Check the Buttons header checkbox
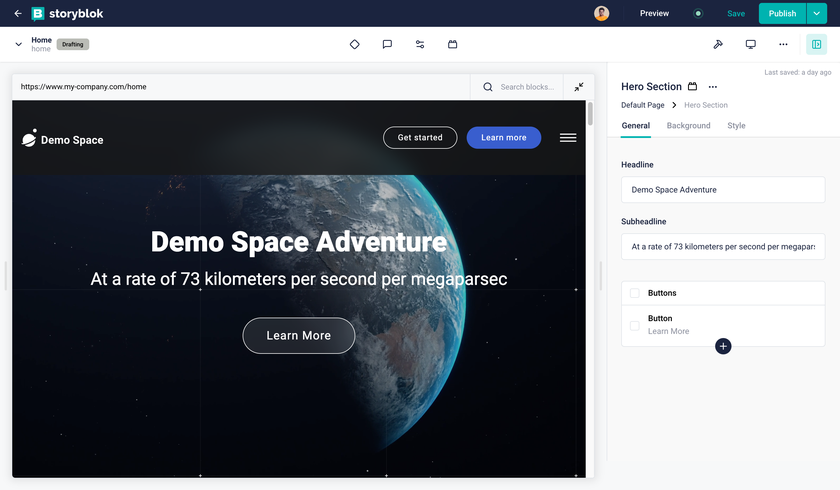This screenshot has width=840, height=490. 634,293
